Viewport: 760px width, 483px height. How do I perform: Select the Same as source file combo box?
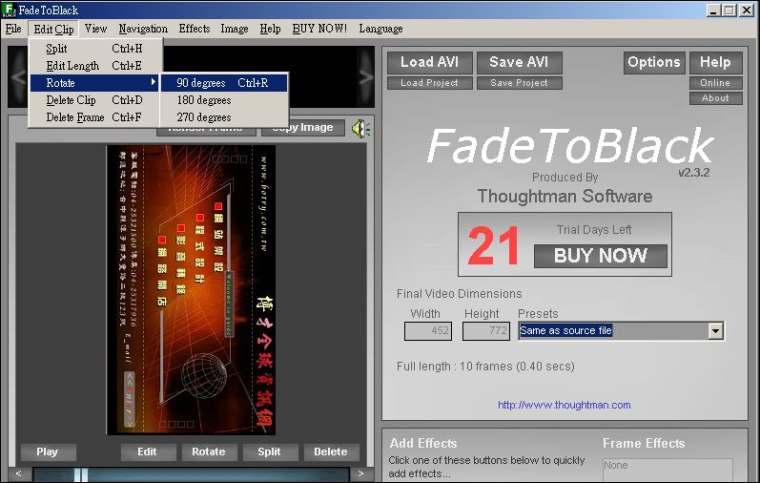[x=621, y=331]
